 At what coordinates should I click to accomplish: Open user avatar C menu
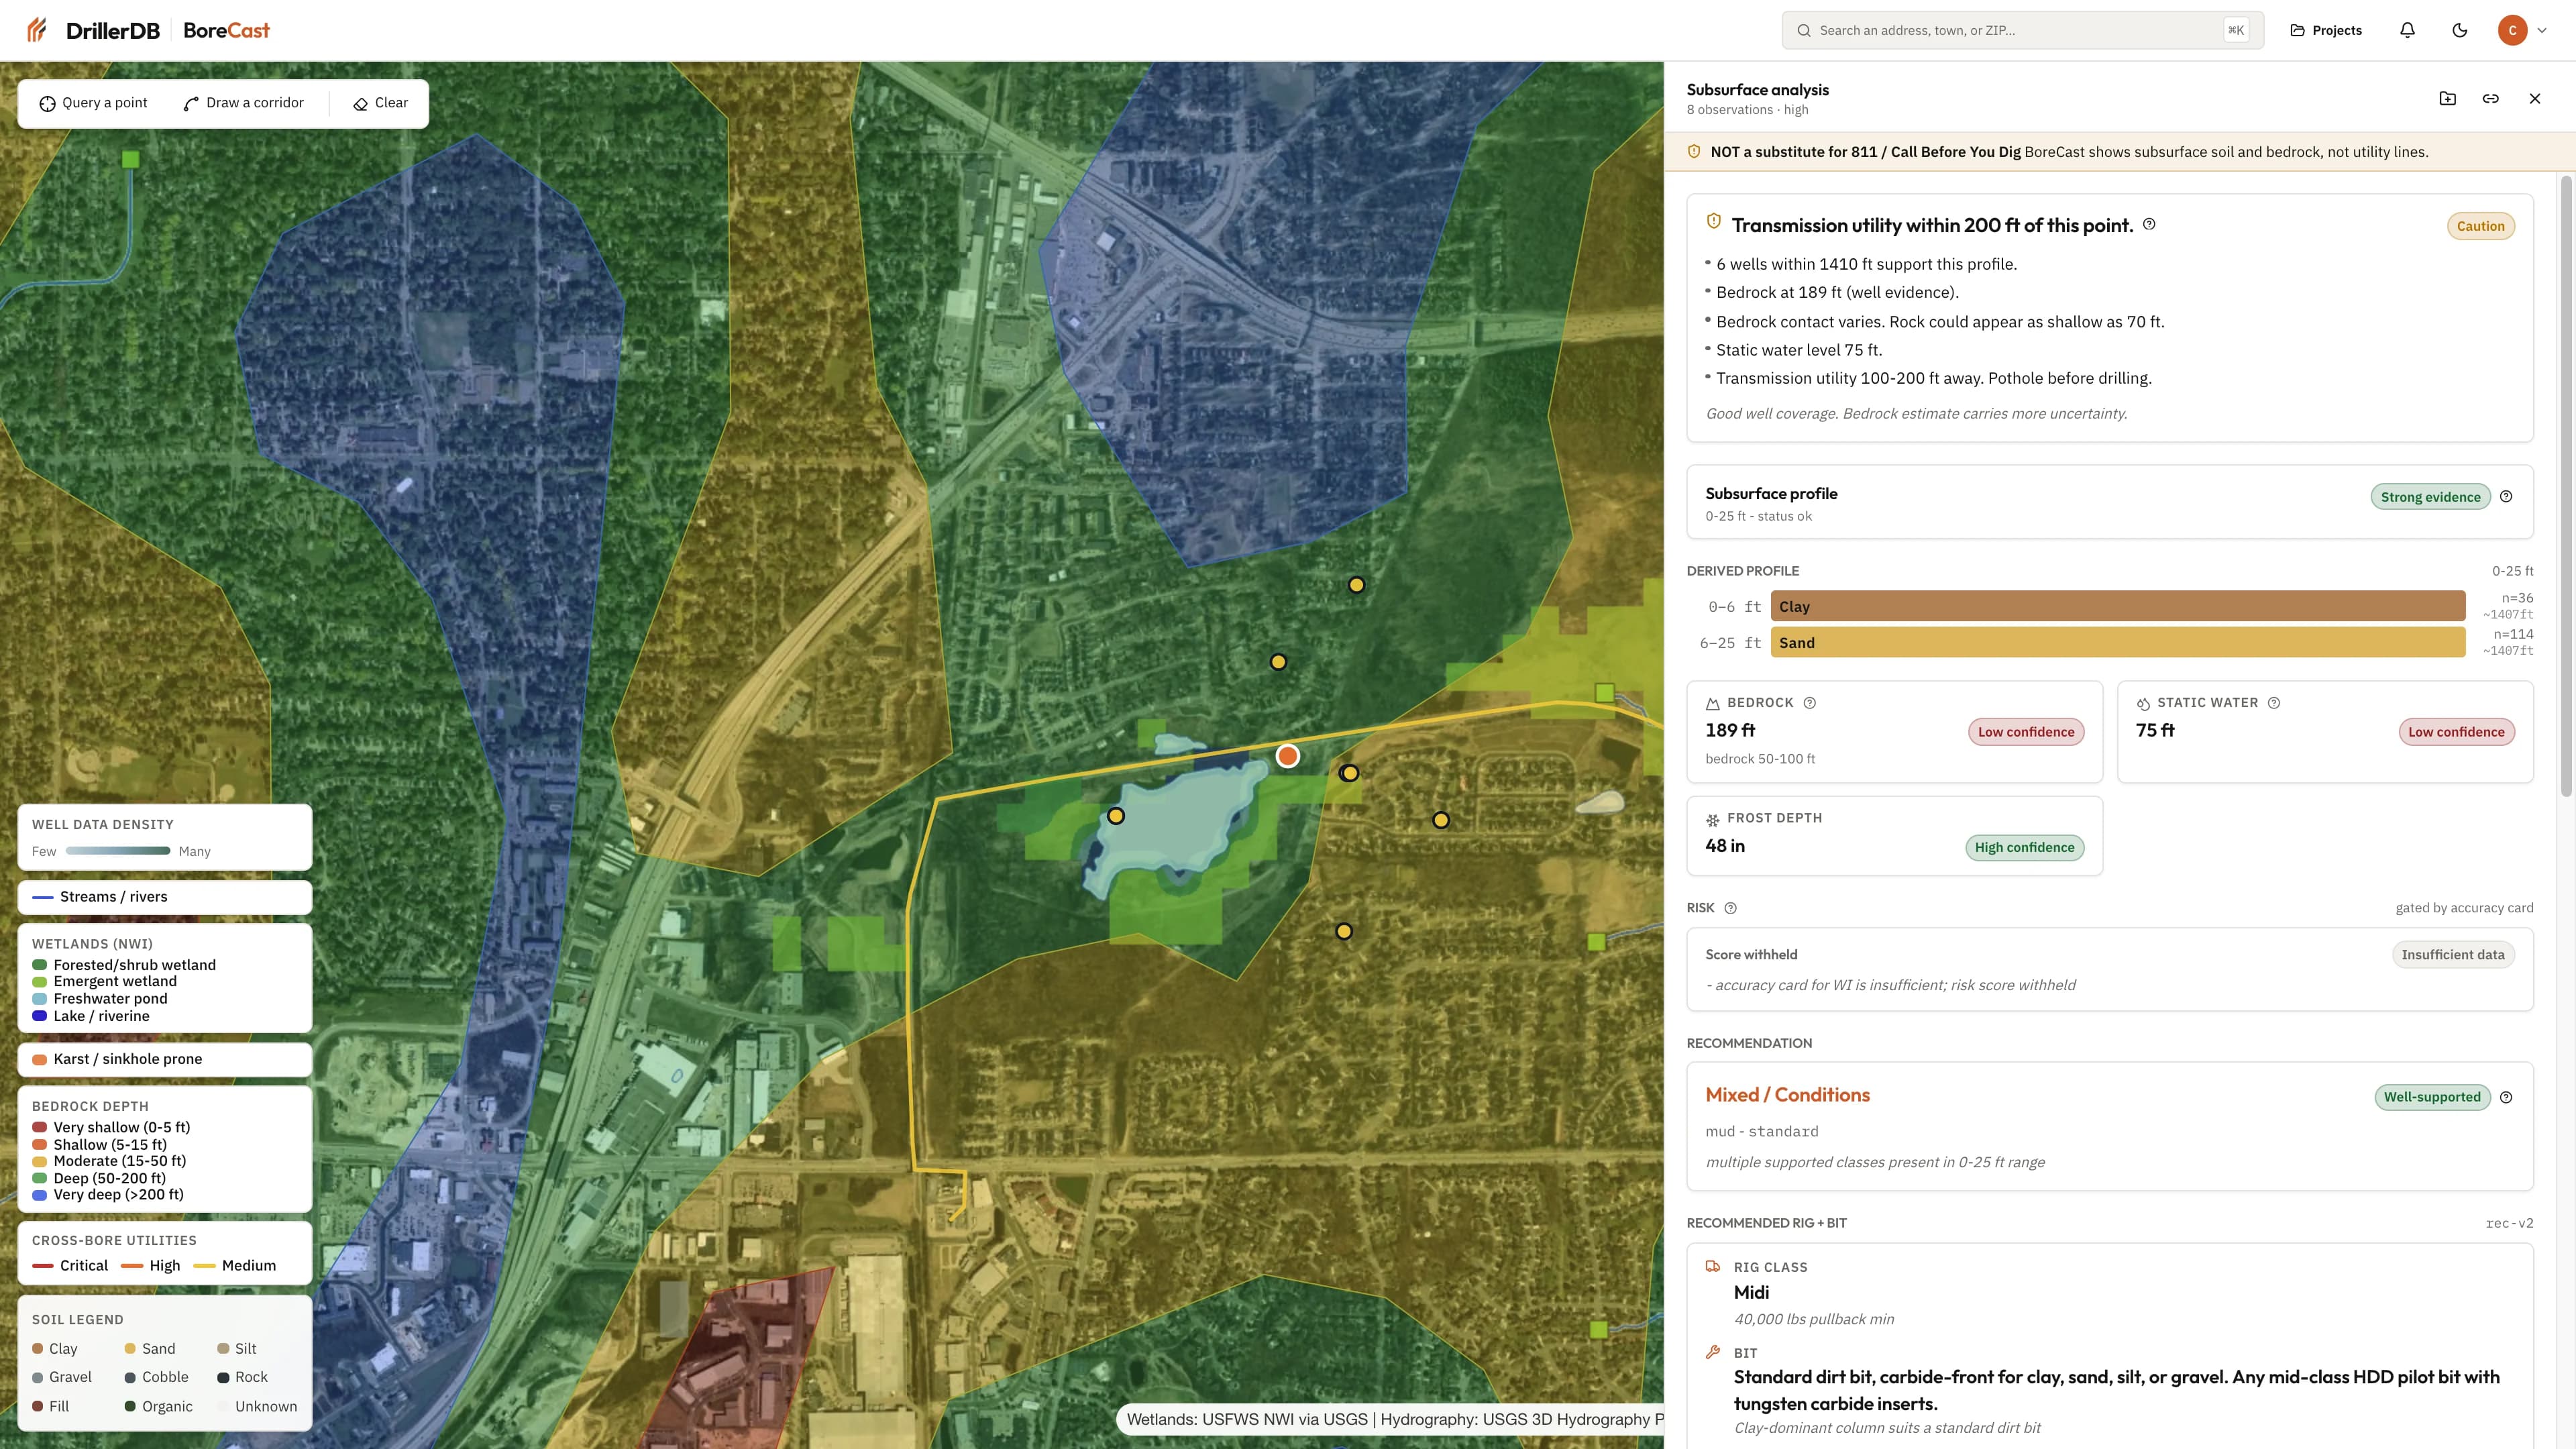click(2512, 30)
